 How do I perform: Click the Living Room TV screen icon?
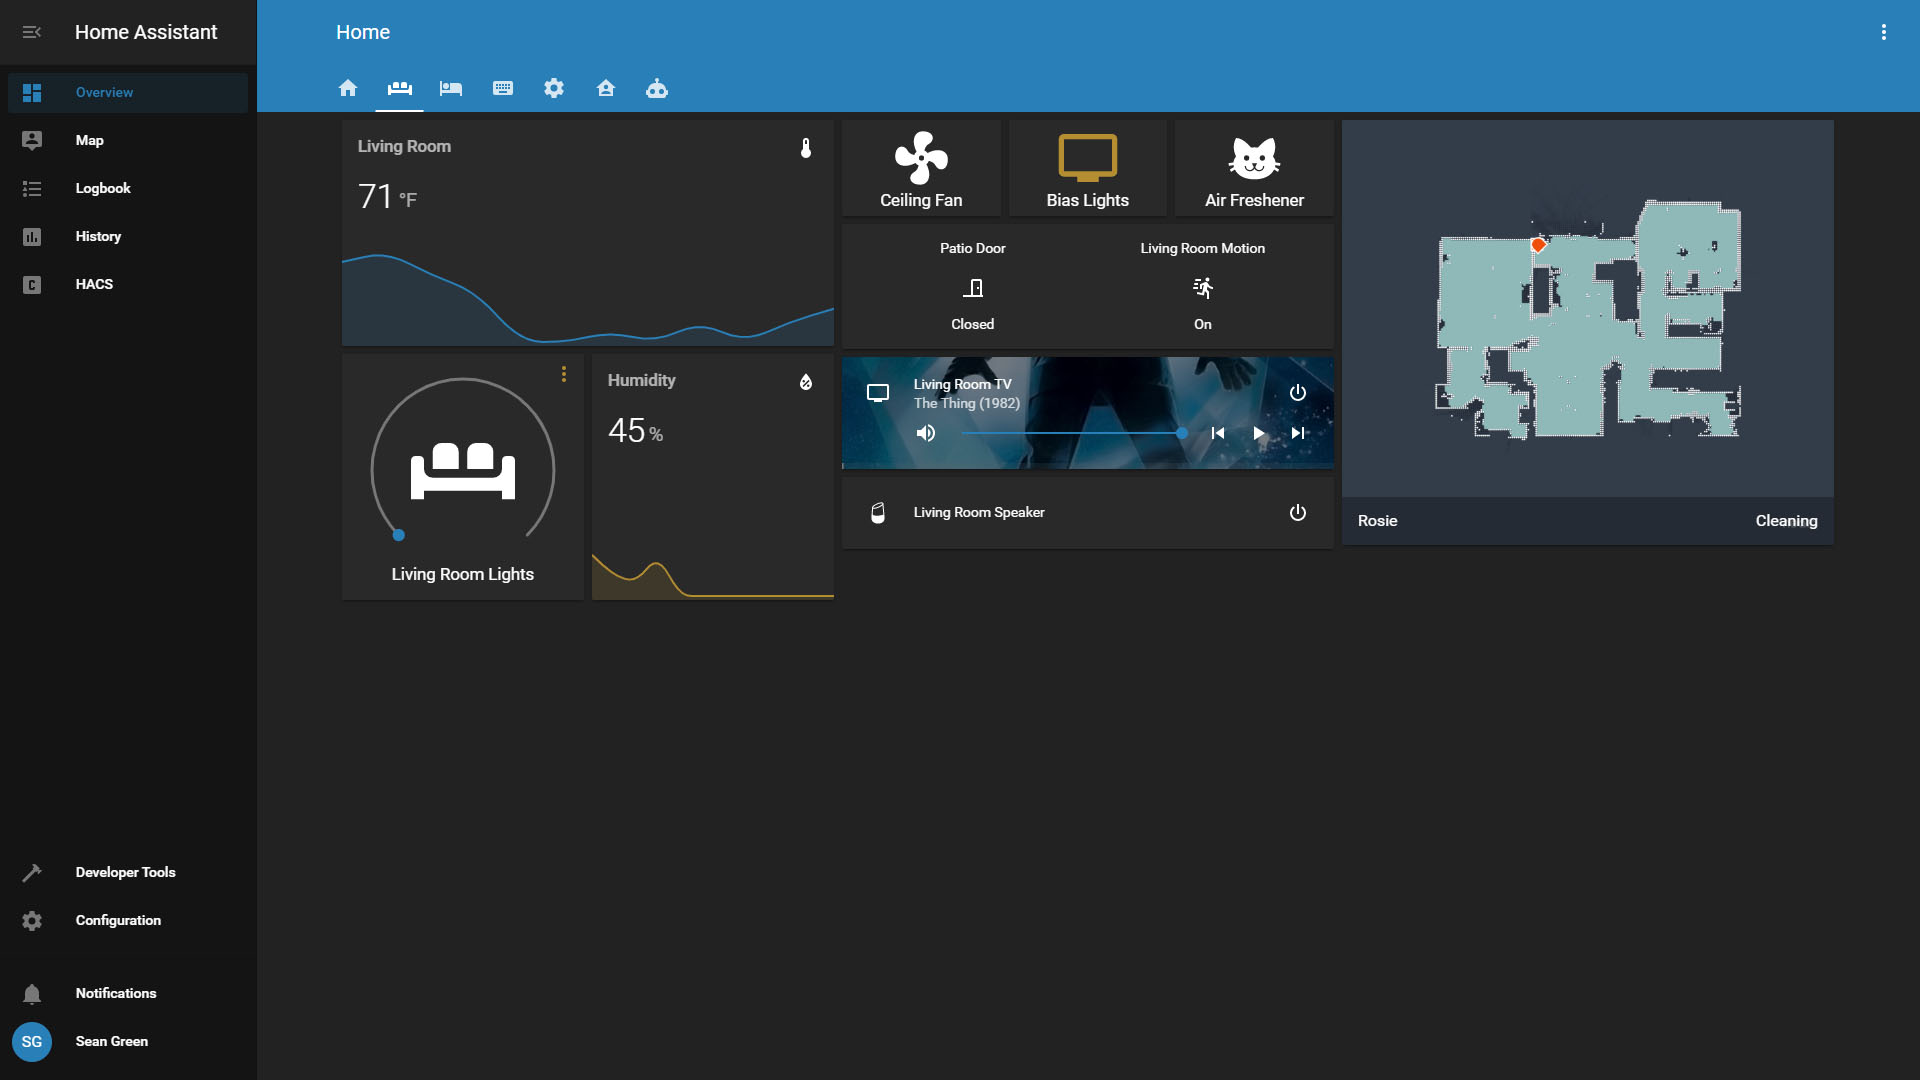pyautogui.click(x=878, y=393)
